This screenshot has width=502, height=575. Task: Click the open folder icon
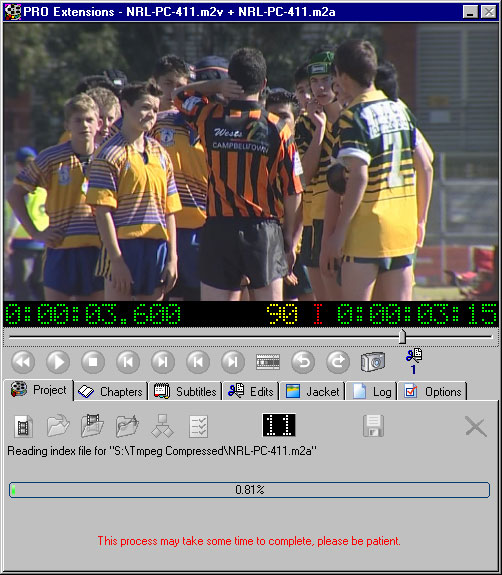tap(58, 425)
